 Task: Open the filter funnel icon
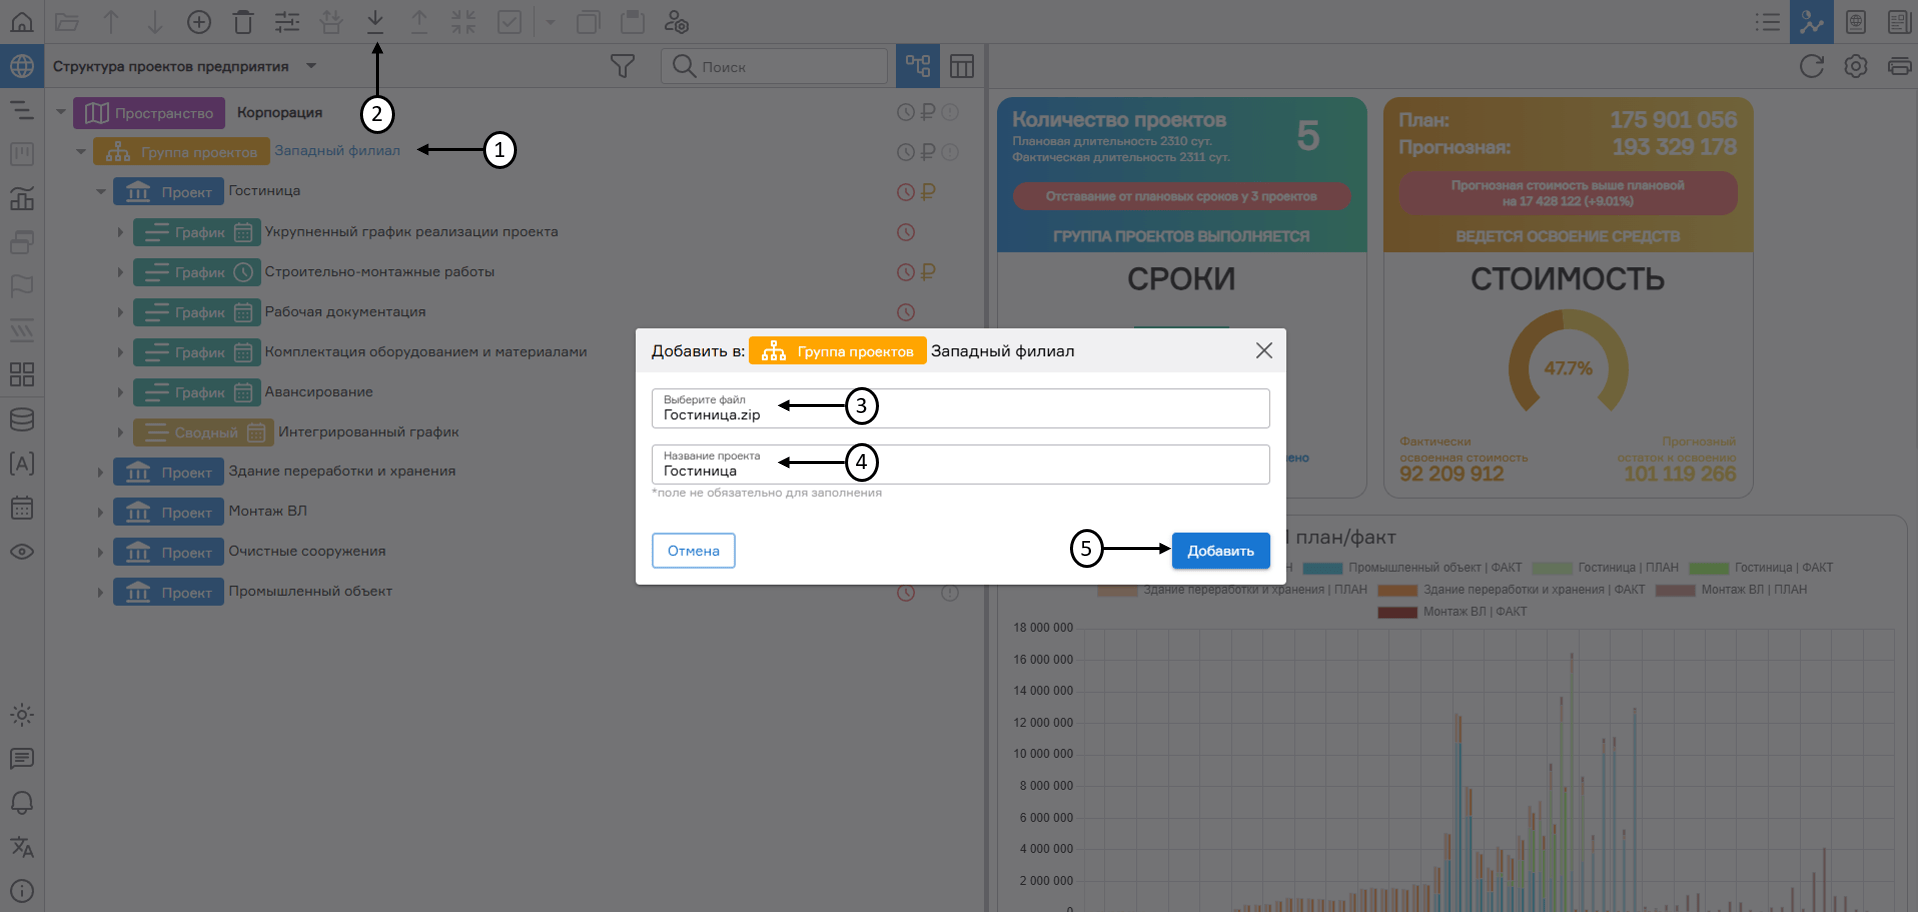tap(622, 66)
